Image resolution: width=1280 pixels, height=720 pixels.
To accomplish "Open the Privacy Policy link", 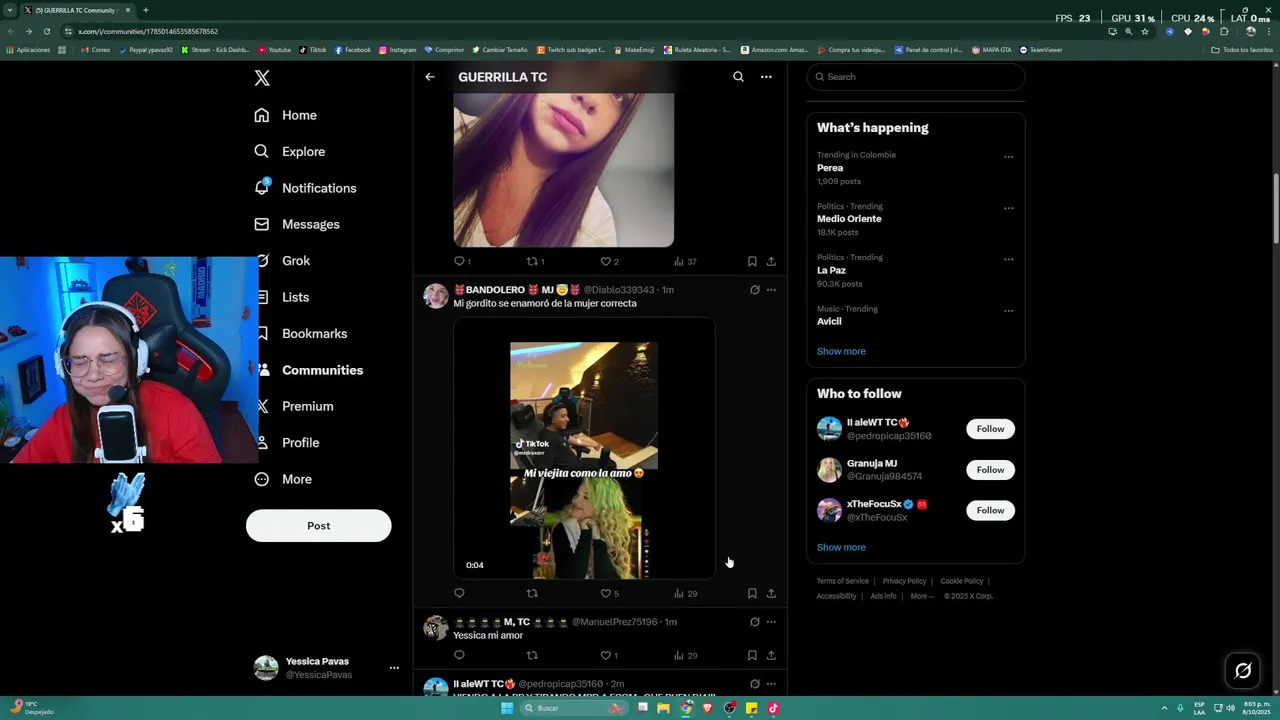I will click(x=904, y=581).
